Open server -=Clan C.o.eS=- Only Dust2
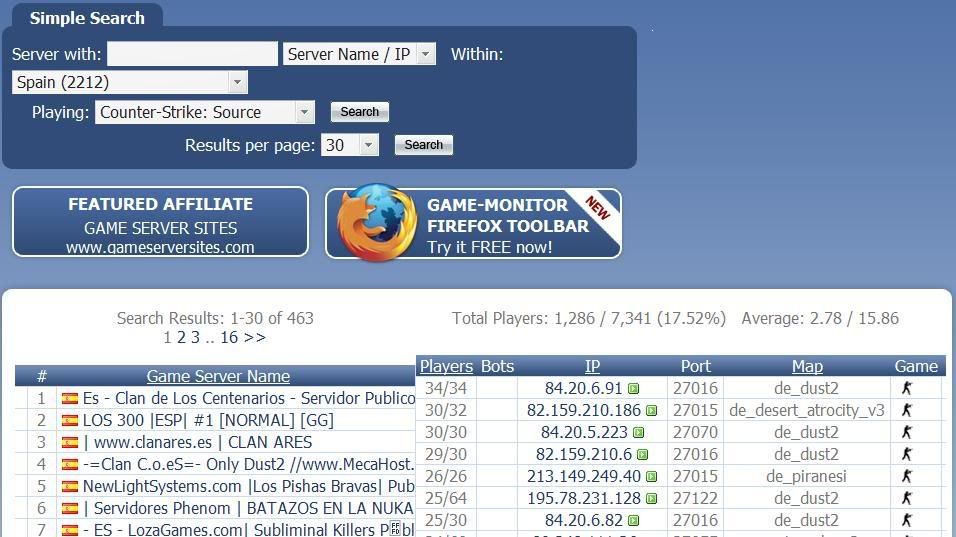956x537 pixels. [249, 464]
